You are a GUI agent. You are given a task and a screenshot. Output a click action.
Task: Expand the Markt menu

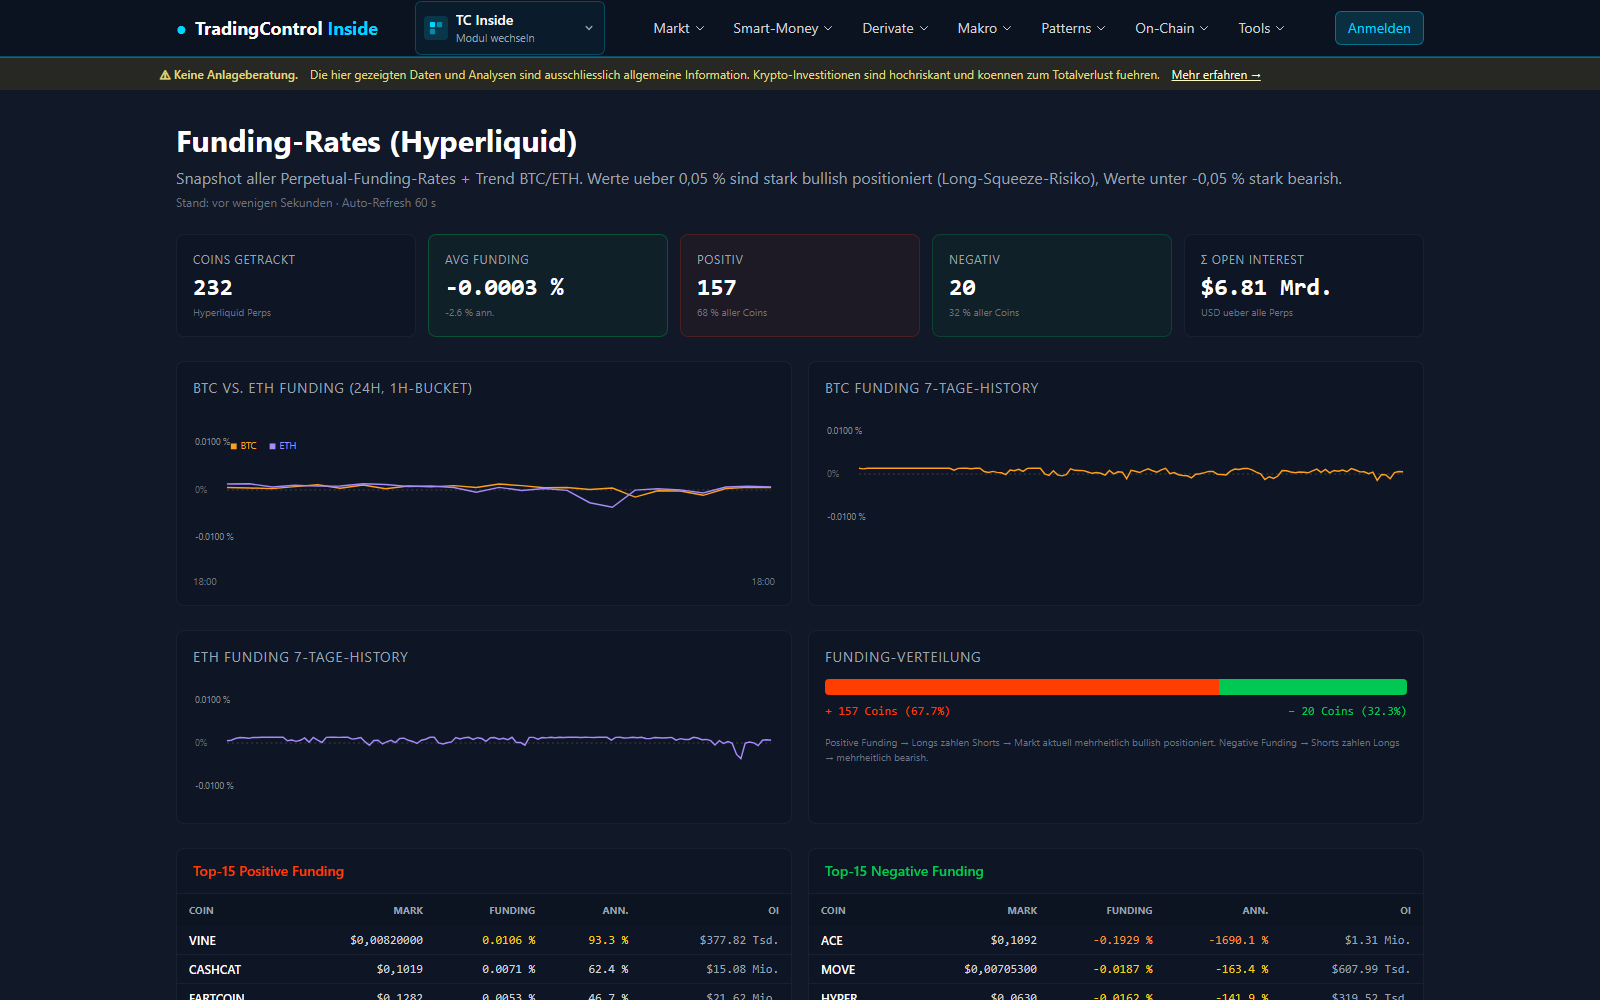(679, 28)
